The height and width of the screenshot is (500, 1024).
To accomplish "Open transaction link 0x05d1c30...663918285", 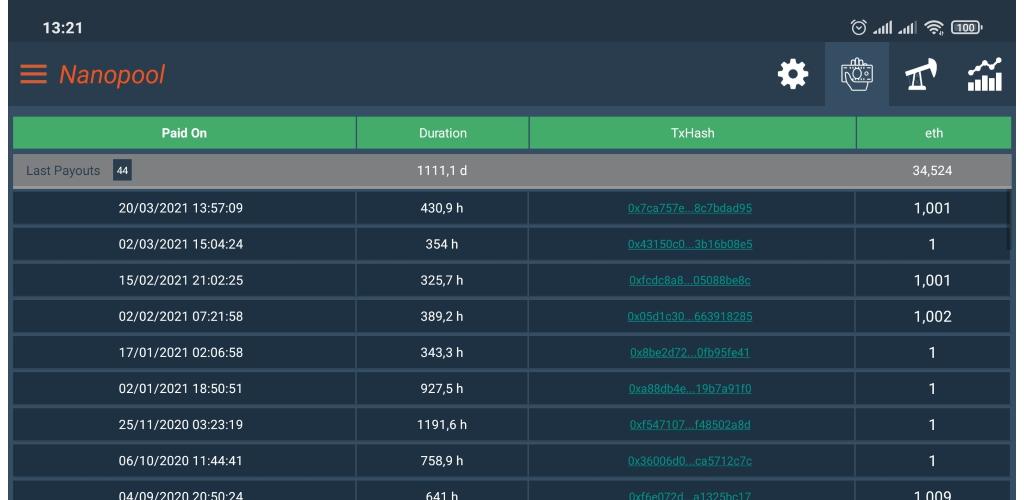I will click(x=690, y=317).
